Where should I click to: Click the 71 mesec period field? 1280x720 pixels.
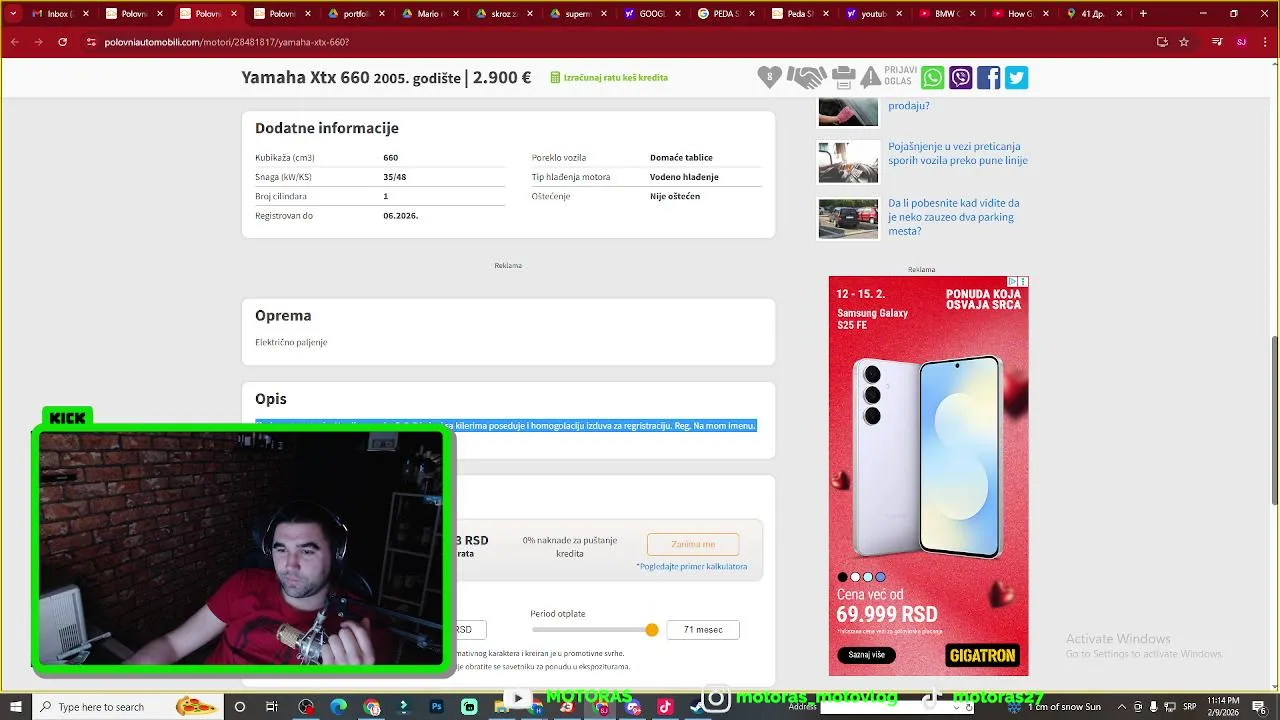click(703, 630)
